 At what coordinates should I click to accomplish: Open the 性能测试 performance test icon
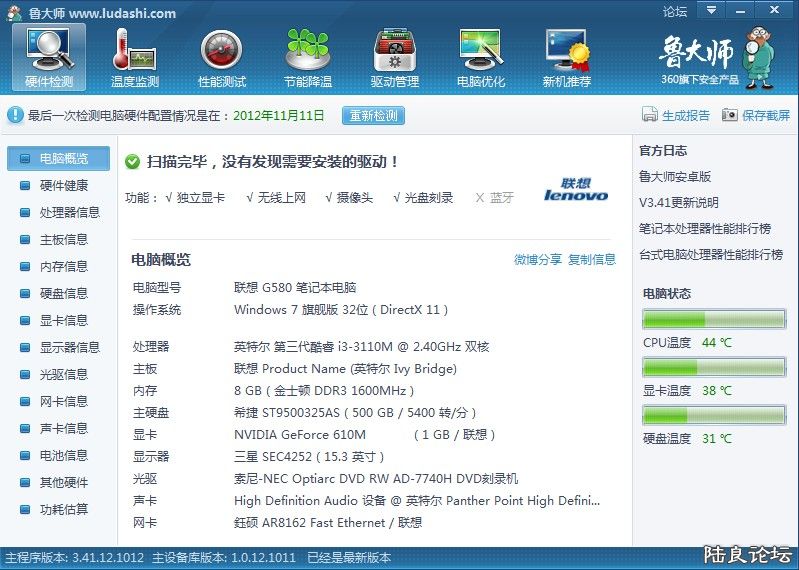tap(222, 56)
